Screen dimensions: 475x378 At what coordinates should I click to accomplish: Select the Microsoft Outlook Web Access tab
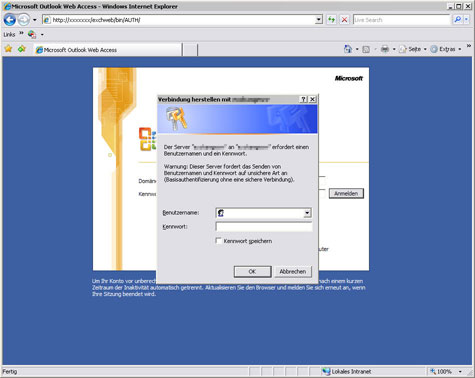click(108, 50)
